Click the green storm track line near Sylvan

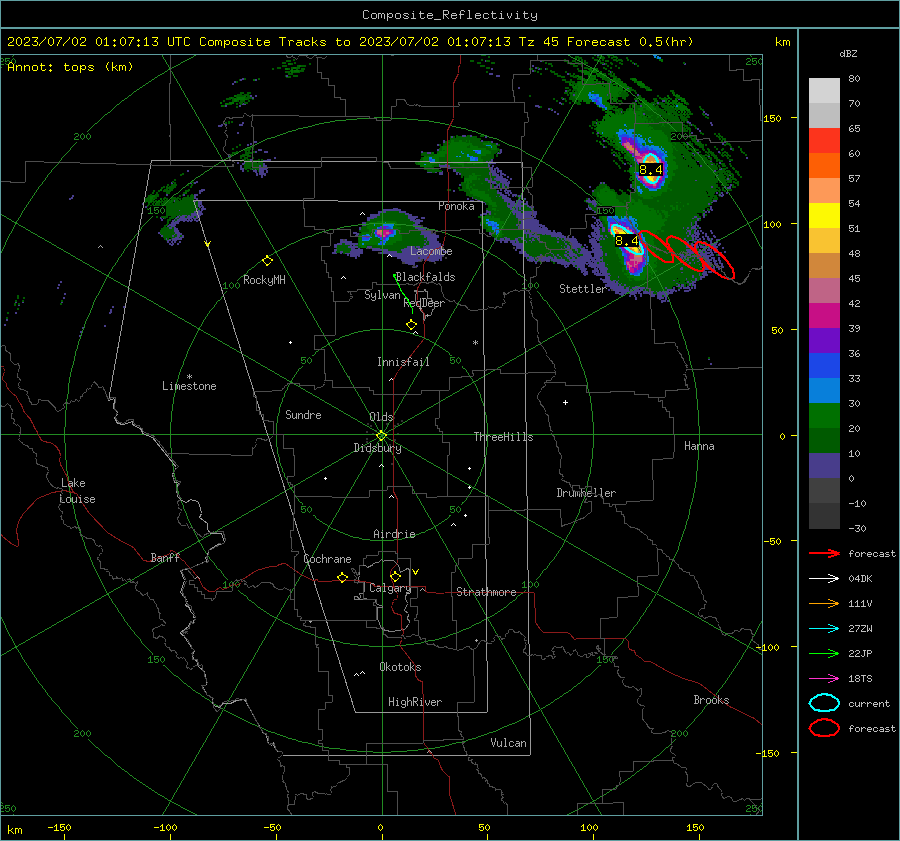[404, 294]
